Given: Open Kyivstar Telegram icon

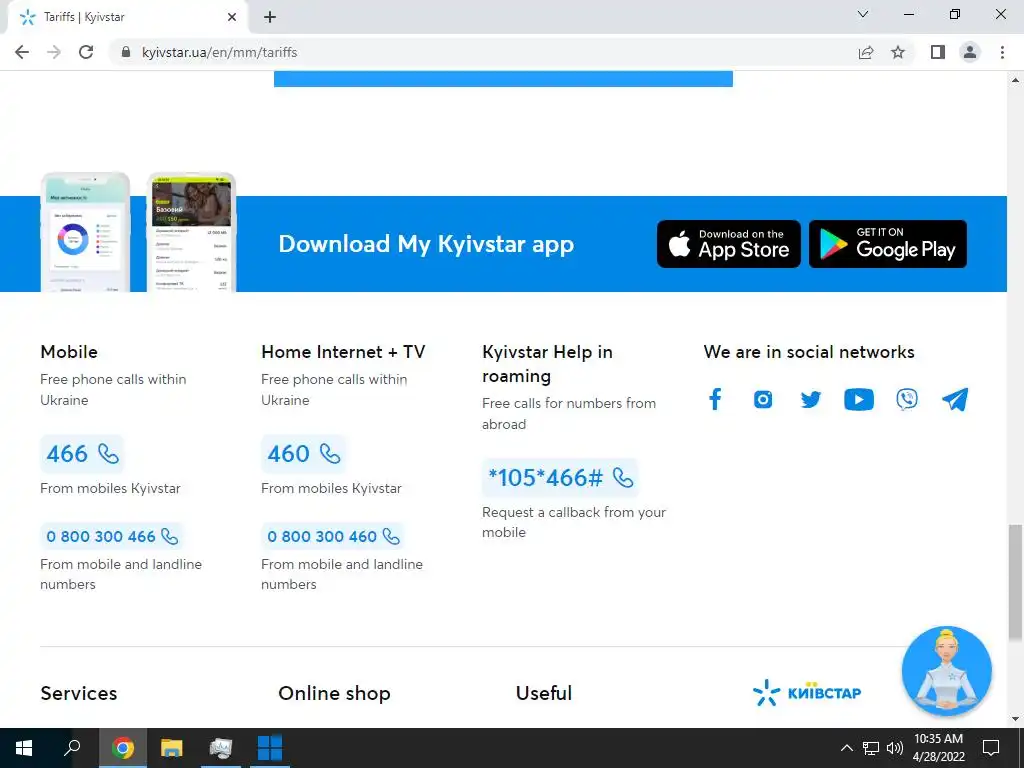Looking at the screenshot, I should [x=955, y=399].
